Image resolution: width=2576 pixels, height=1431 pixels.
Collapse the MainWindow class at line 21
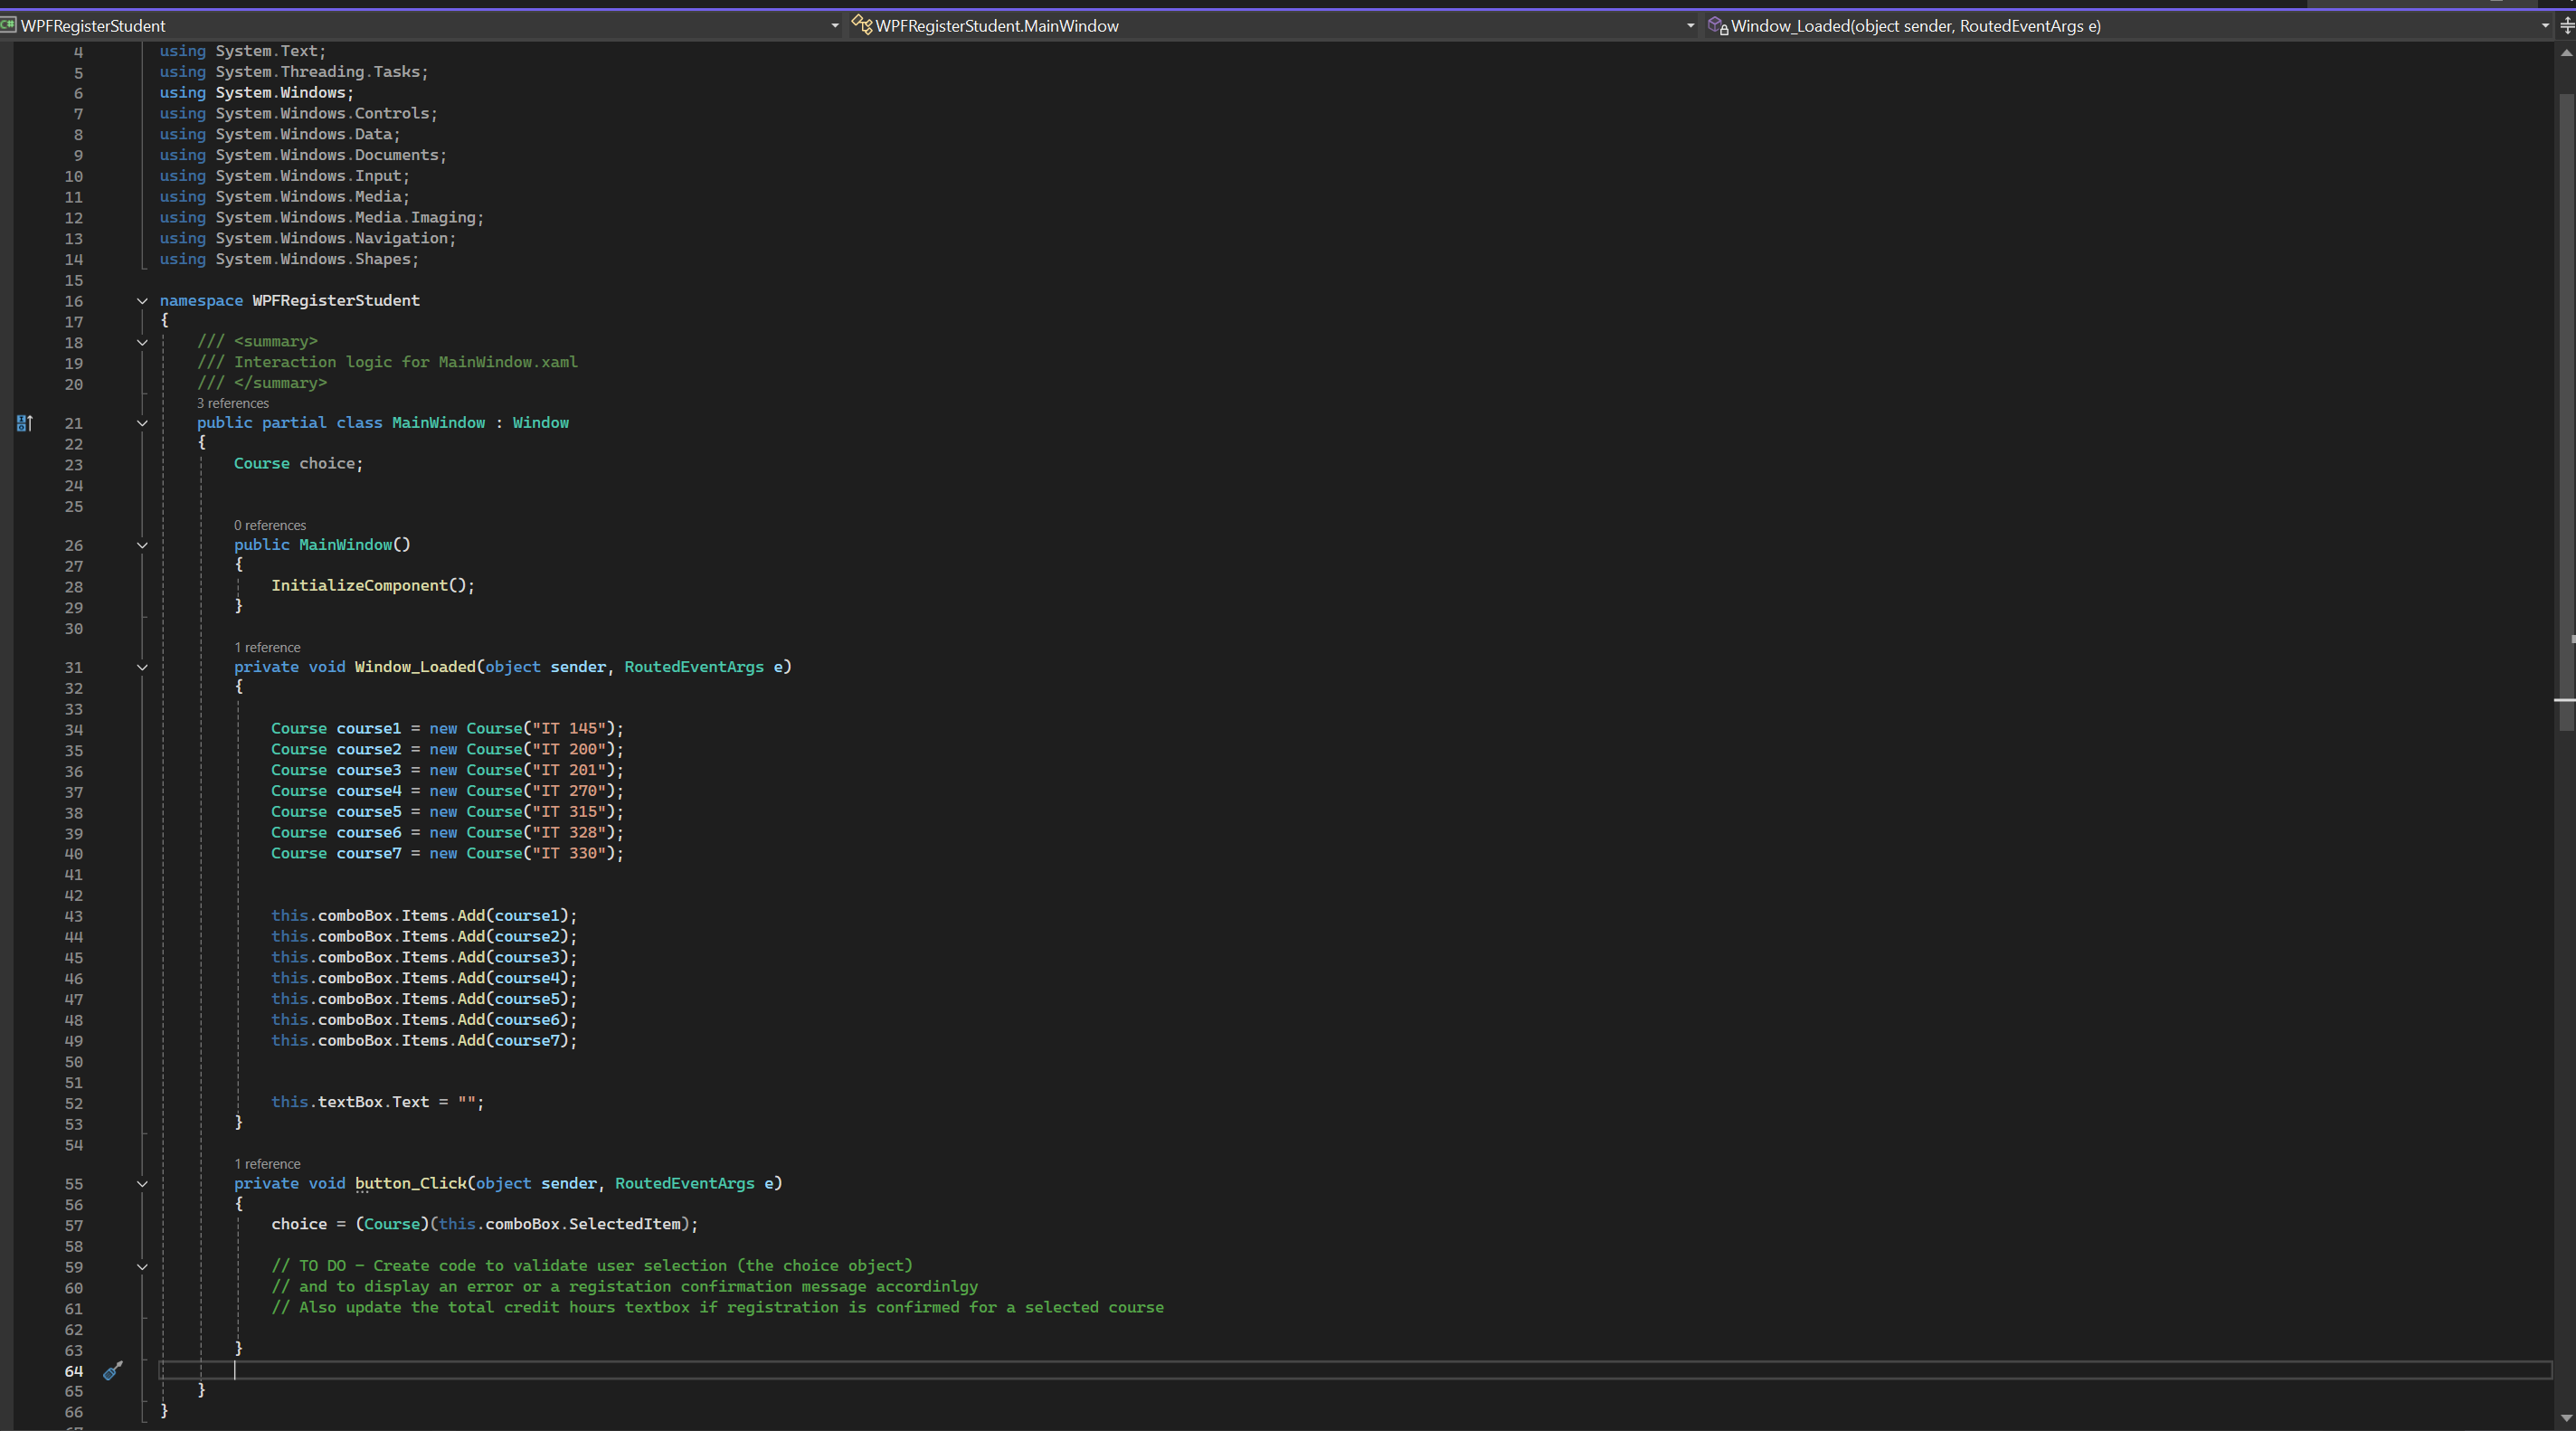click(x=142, y=423)
